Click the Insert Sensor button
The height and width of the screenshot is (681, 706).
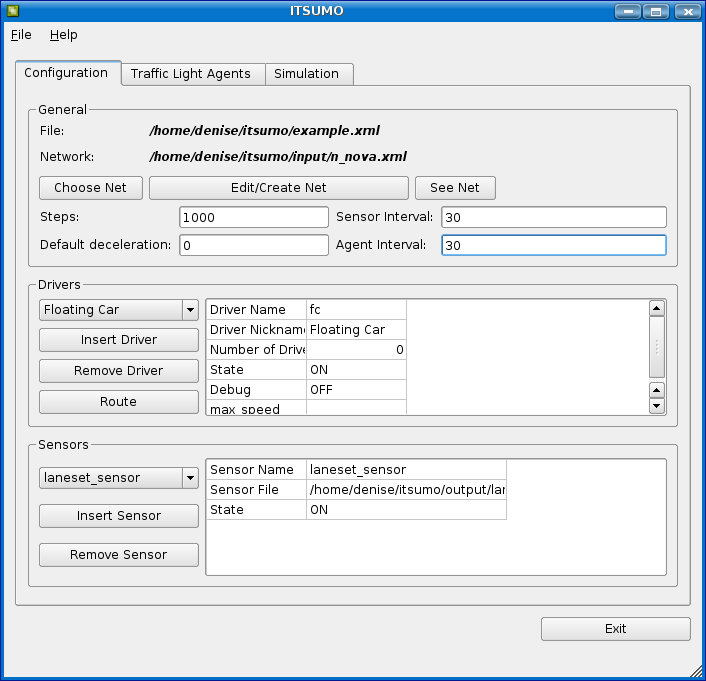118,516
